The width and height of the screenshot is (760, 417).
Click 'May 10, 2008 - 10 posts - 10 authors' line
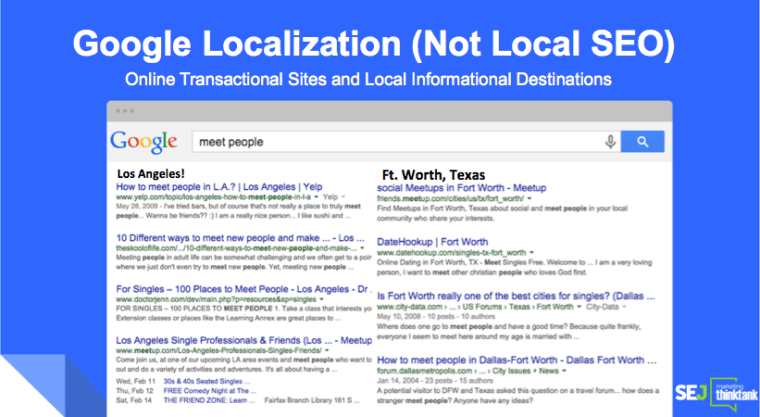coord(436,317)
